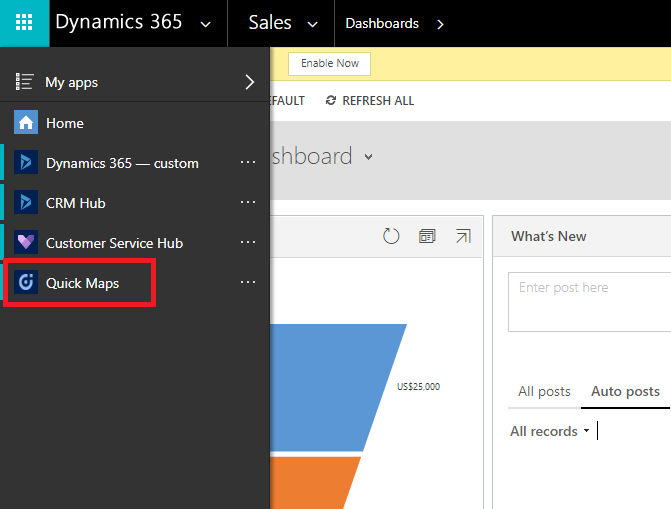
Task: Launch Quick Maps app
Action: tap(82, 283)
